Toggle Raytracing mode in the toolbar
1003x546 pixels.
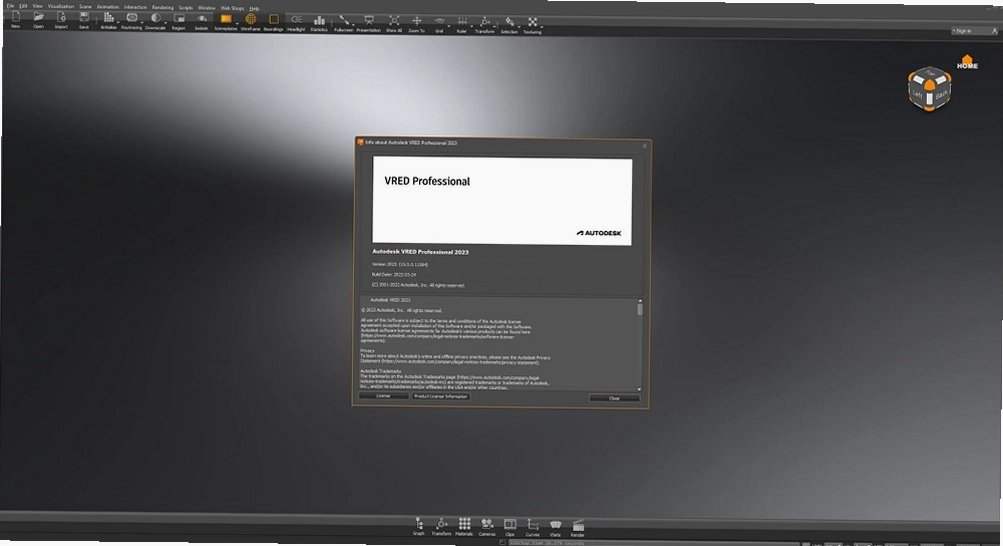[x=132, y=20]
